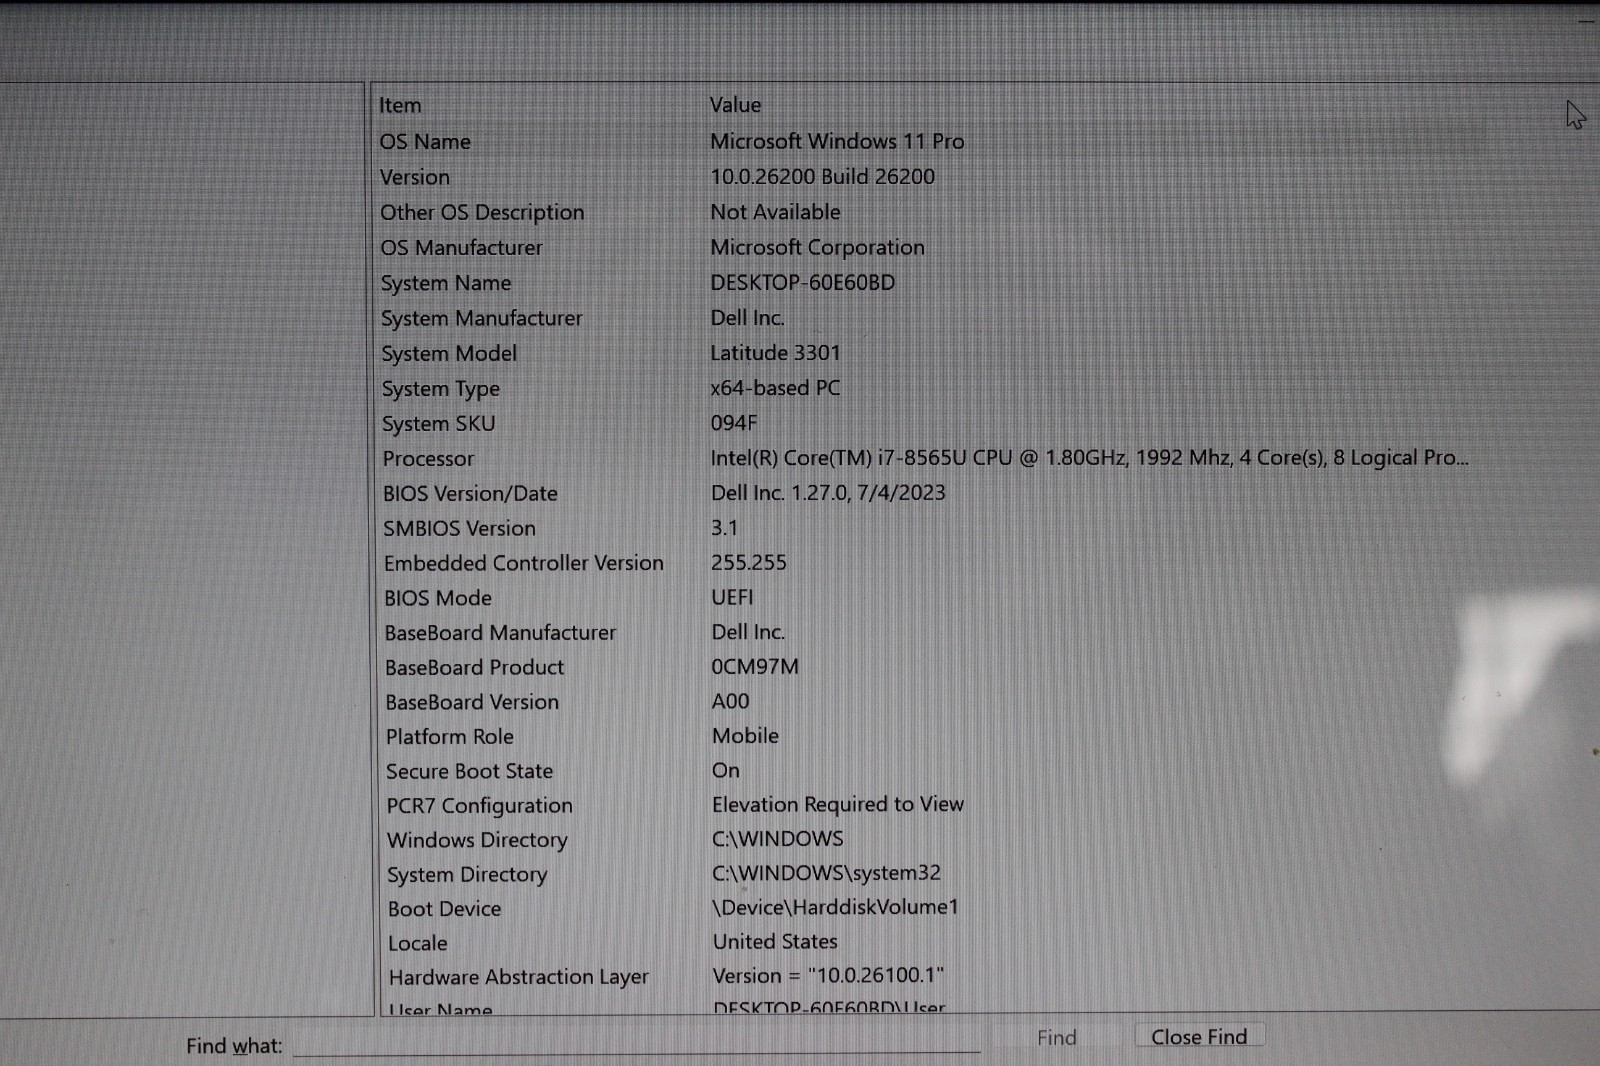The image size is (1600, 1066).
Task: Select the Mobile platform value
Action: (x=745, y=736)
